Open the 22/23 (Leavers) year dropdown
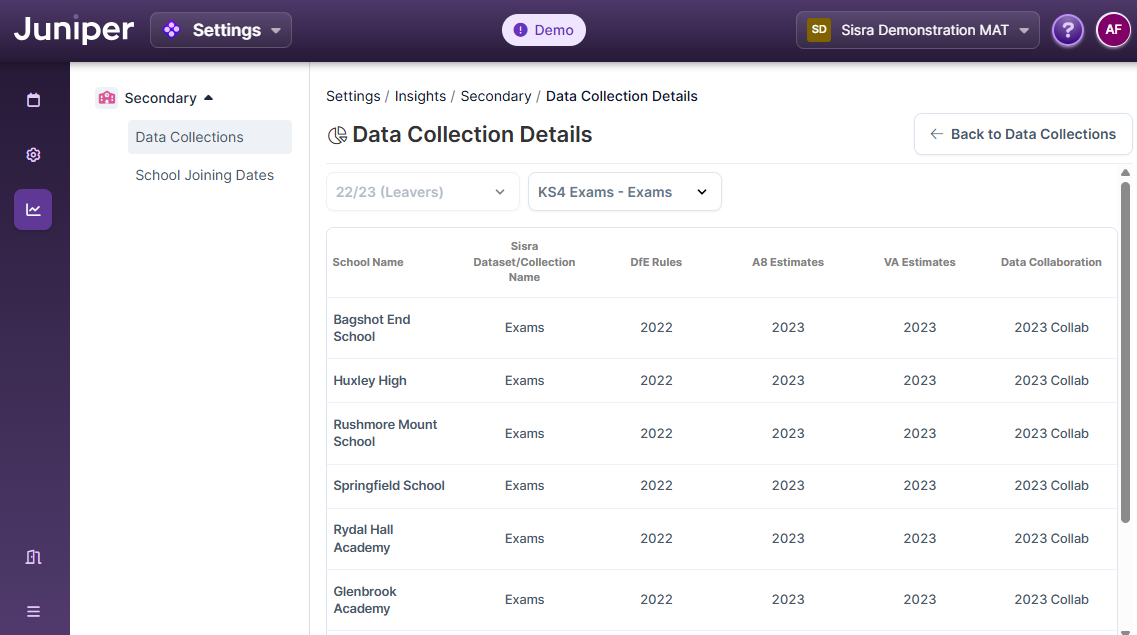Screen dimensions: 1137x635 tap(422, 192)
